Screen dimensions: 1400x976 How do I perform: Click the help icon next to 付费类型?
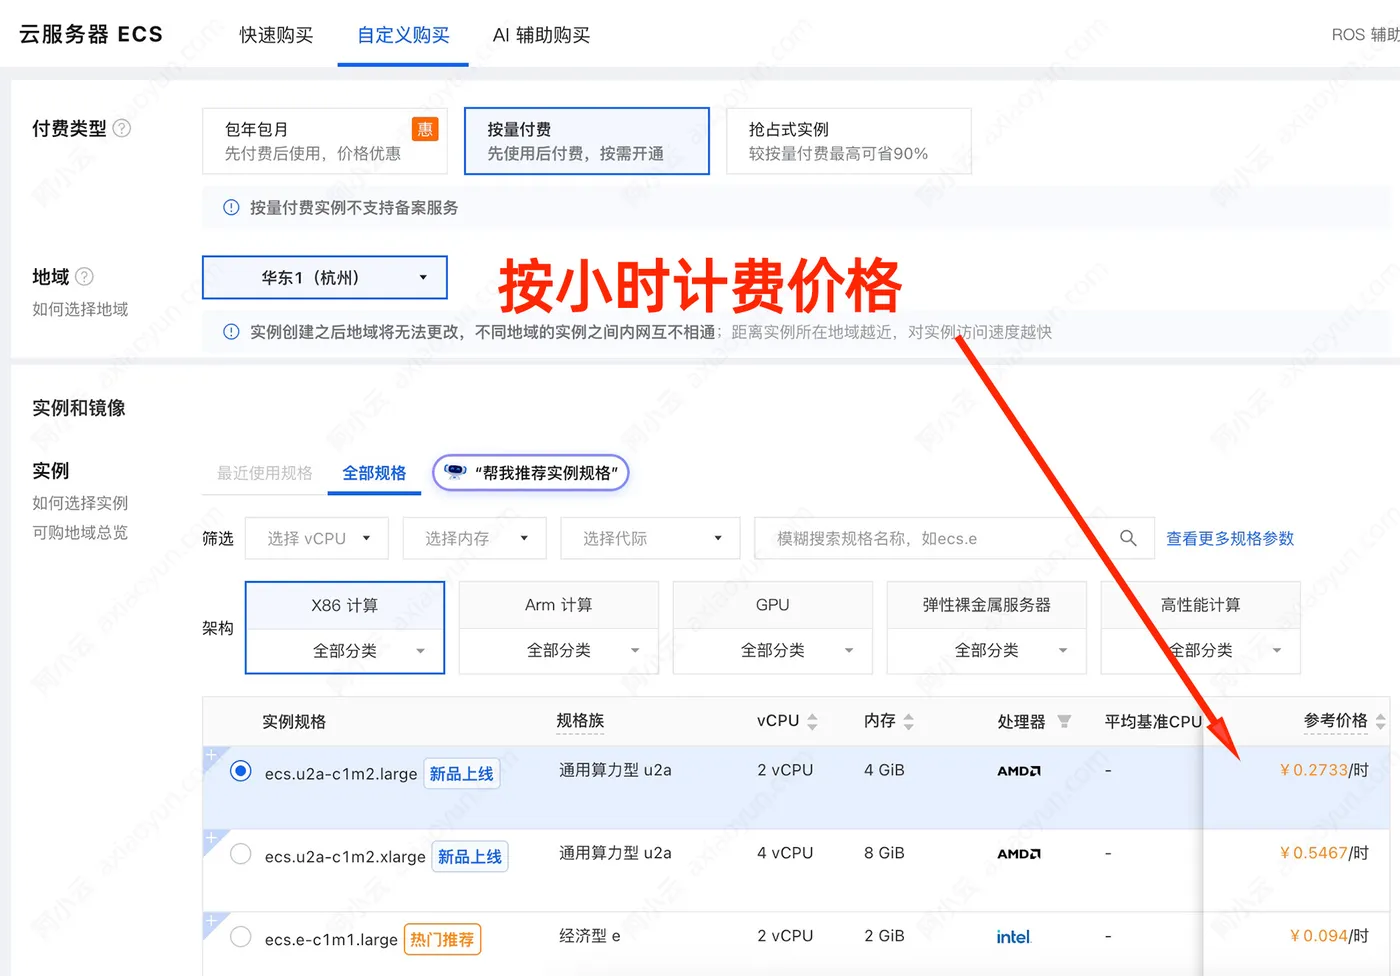[x=122, y=128]
